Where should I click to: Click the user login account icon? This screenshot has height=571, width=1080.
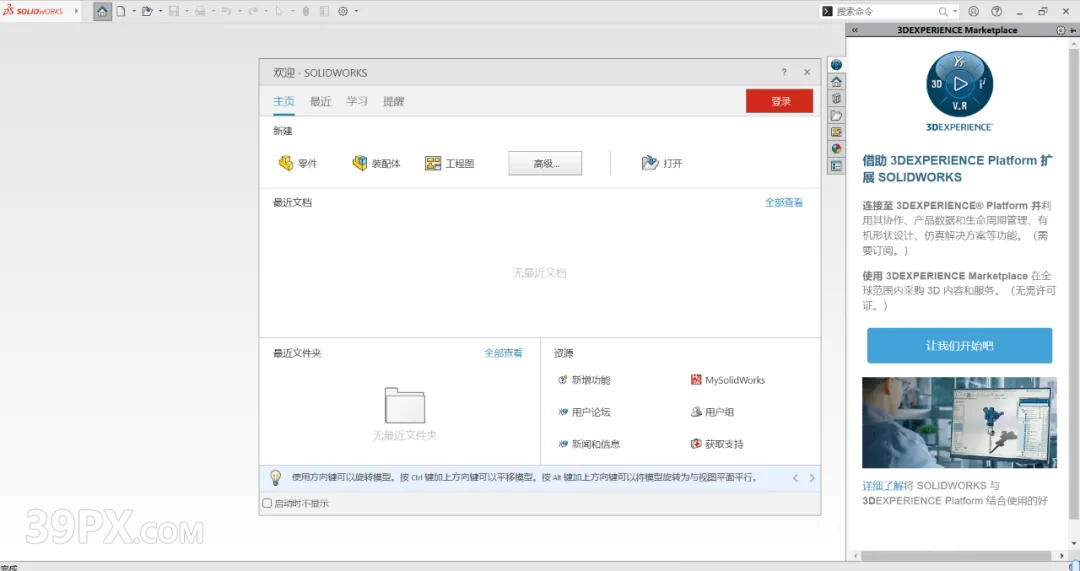[973, 11]
